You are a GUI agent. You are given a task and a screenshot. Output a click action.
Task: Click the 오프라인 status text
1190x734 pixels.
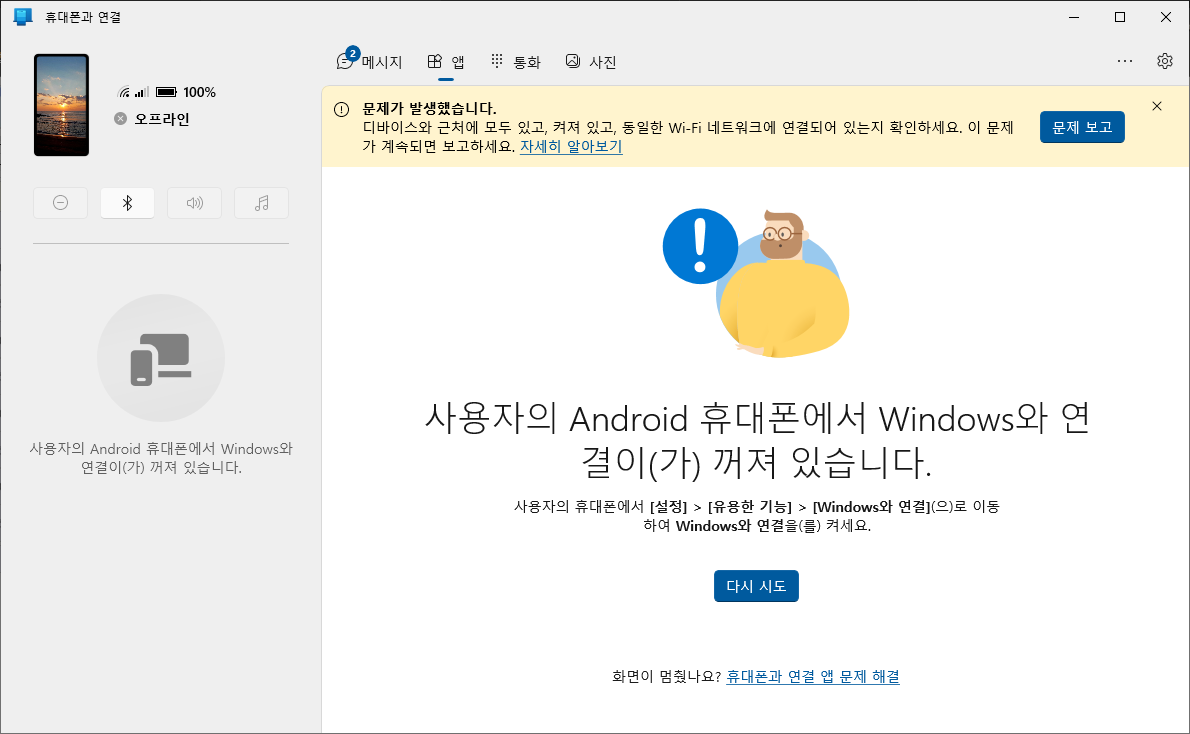coord(162,119)
